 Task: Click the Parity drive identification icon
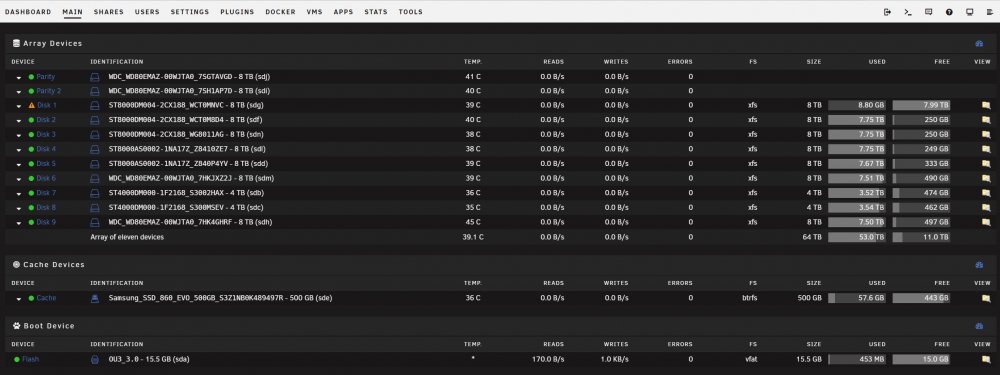[95, 77]
